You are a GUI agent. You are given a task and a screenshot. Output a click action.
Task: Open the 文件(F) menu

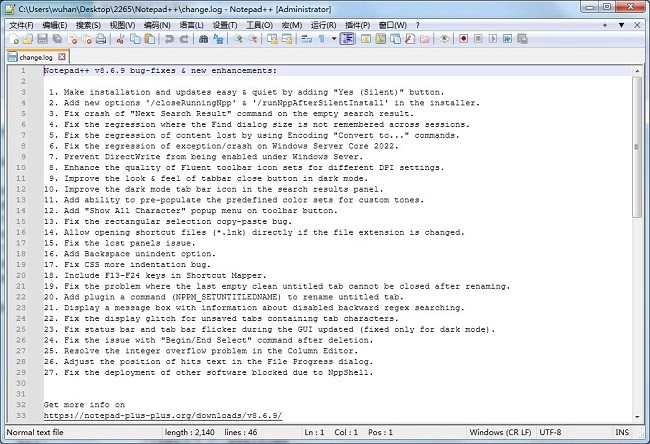pos(21,25)
